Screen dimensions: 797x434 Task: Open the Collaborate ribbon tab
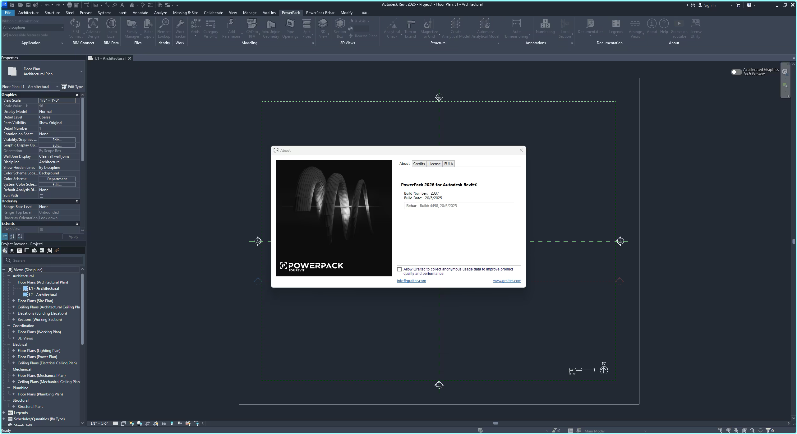(x=213, y=12)
